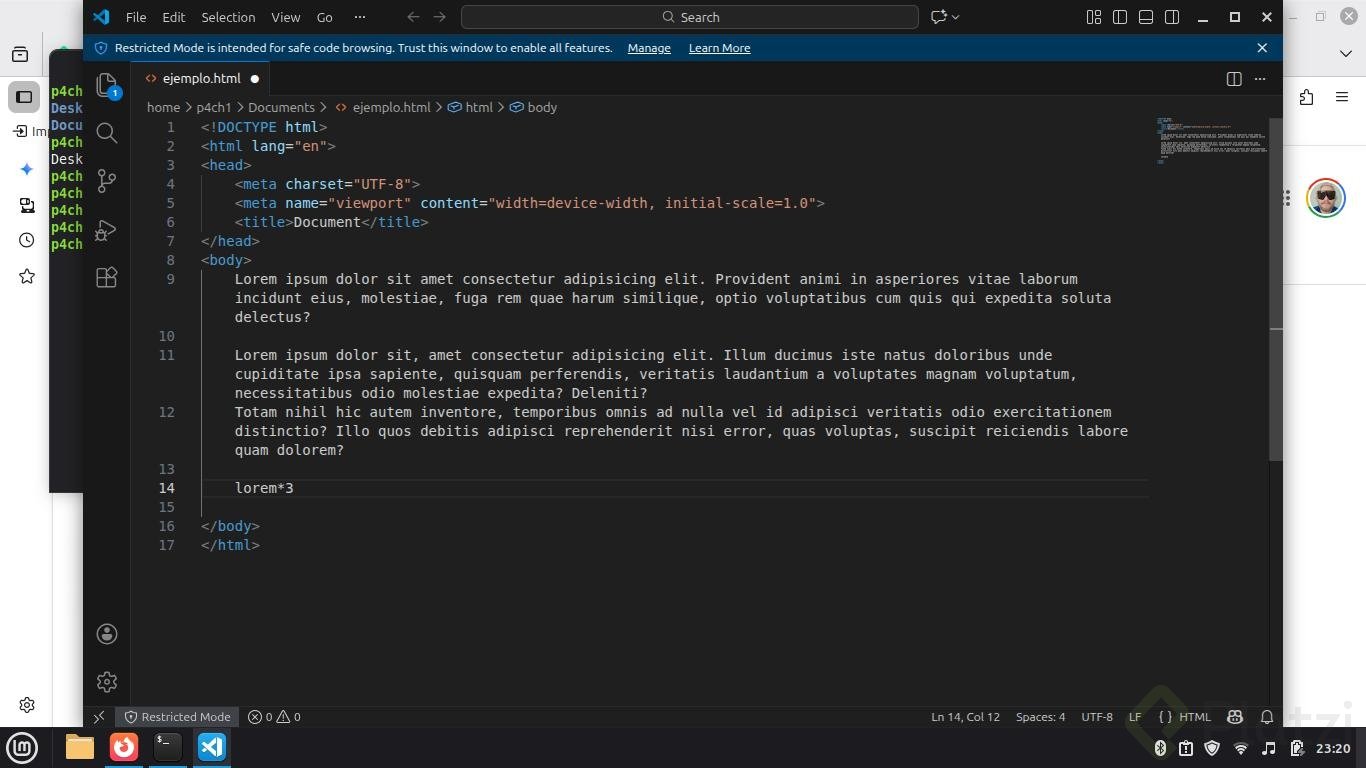Toggle the secondary side bar layout button
The height and width of the screenshot is (768, 1366).
click(1172, 17)
